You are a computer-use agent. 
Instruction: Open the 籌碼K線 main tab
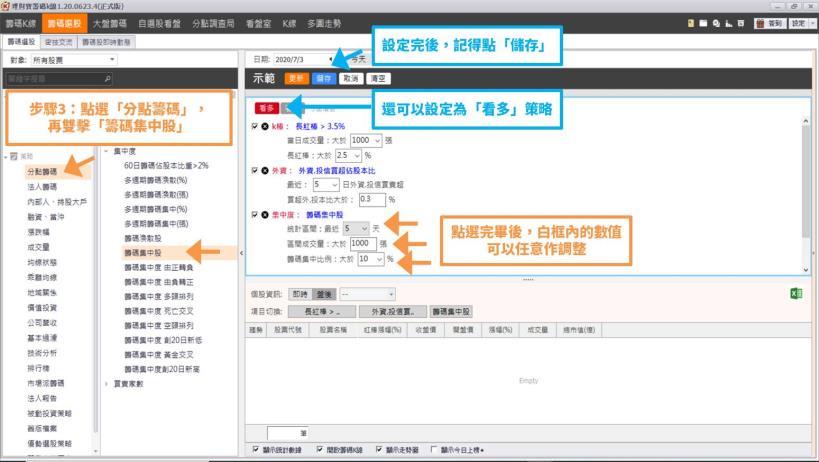click(20, 23)
